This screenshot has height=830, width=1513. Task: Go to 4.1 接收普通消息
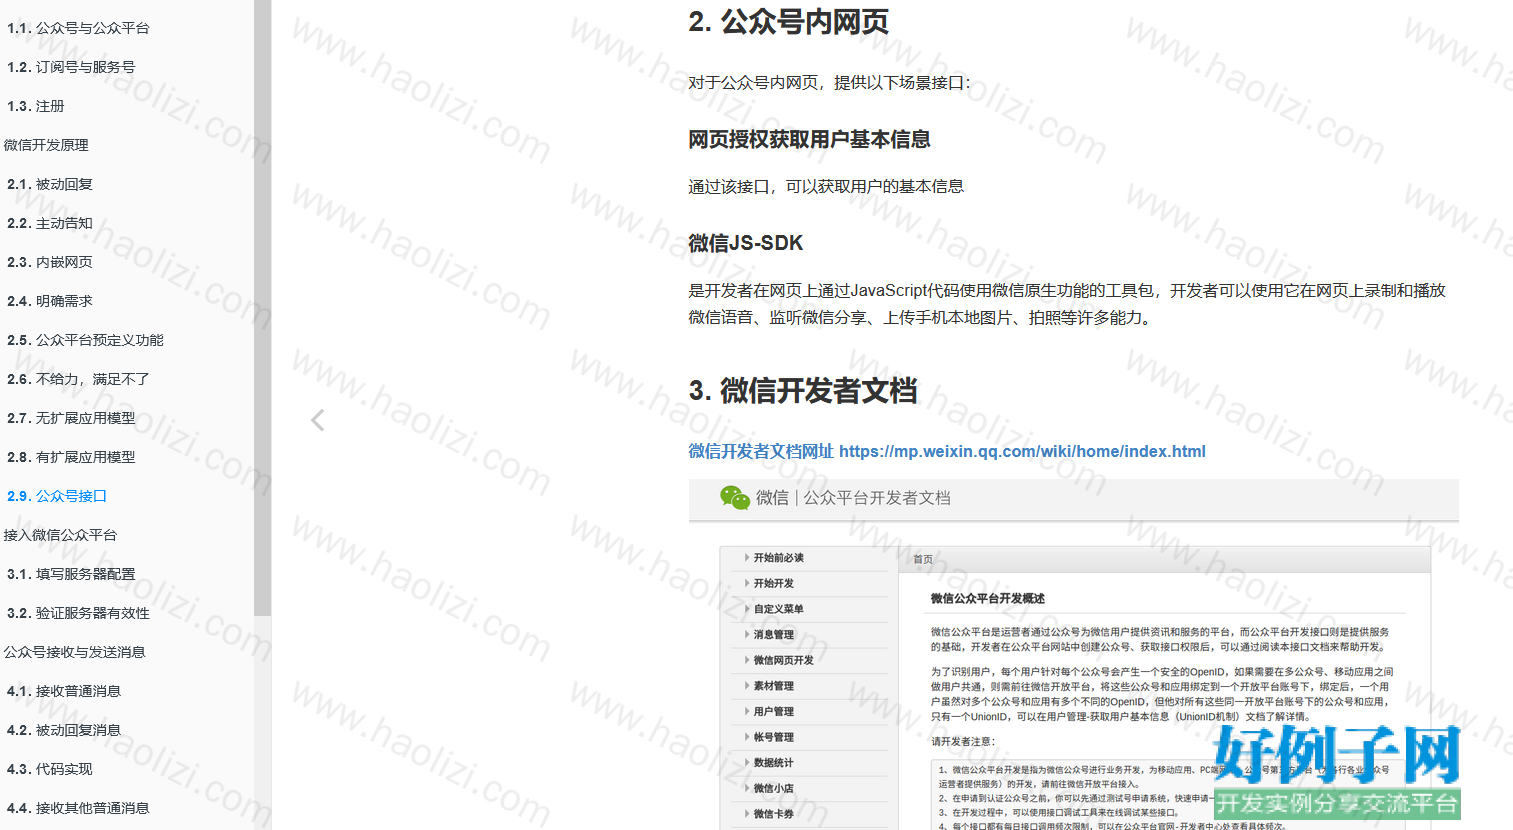64,691
